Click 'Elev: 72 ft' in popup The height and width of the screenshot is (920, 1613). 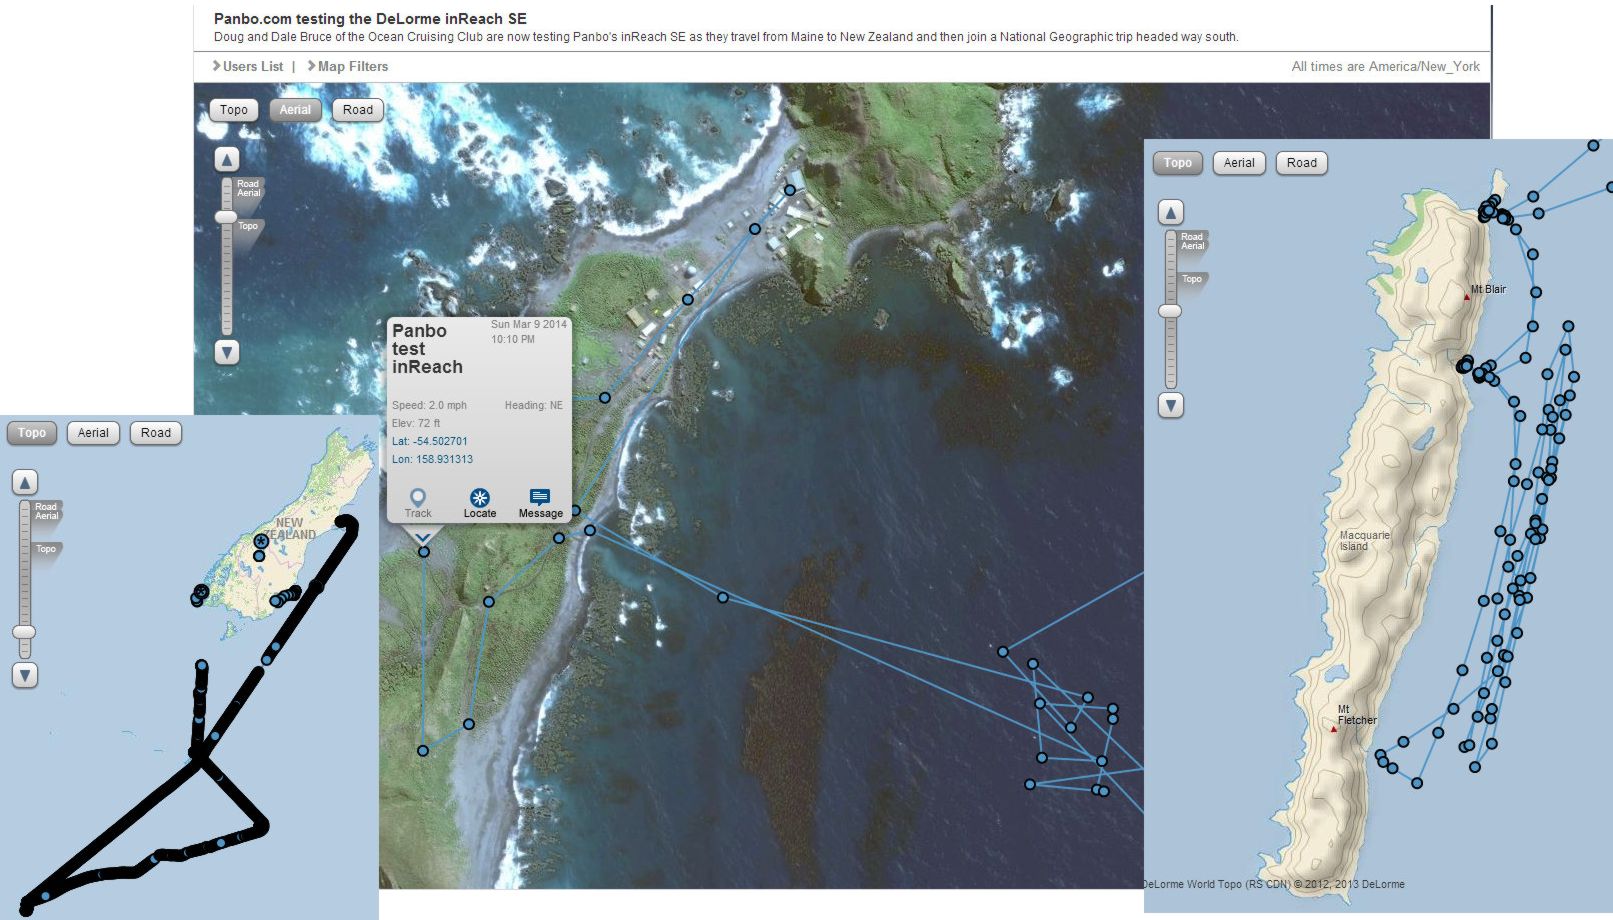click(x=416, y=423)
